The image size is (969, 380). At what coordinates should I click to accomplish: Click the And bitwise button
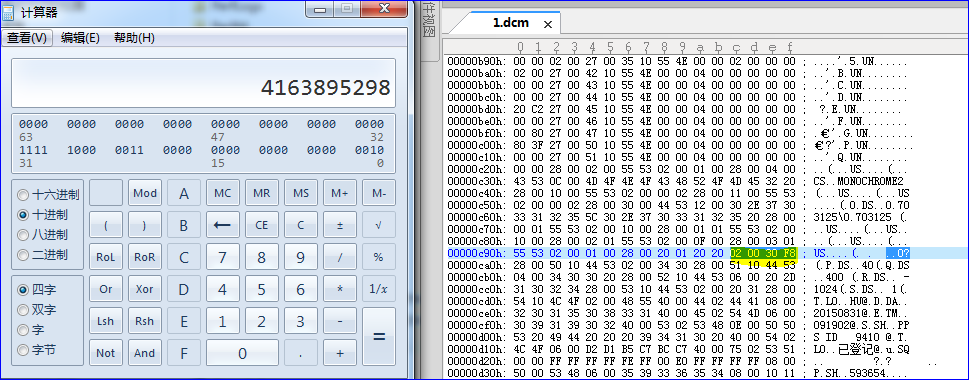pyautogui.click(x=145, y=353)
